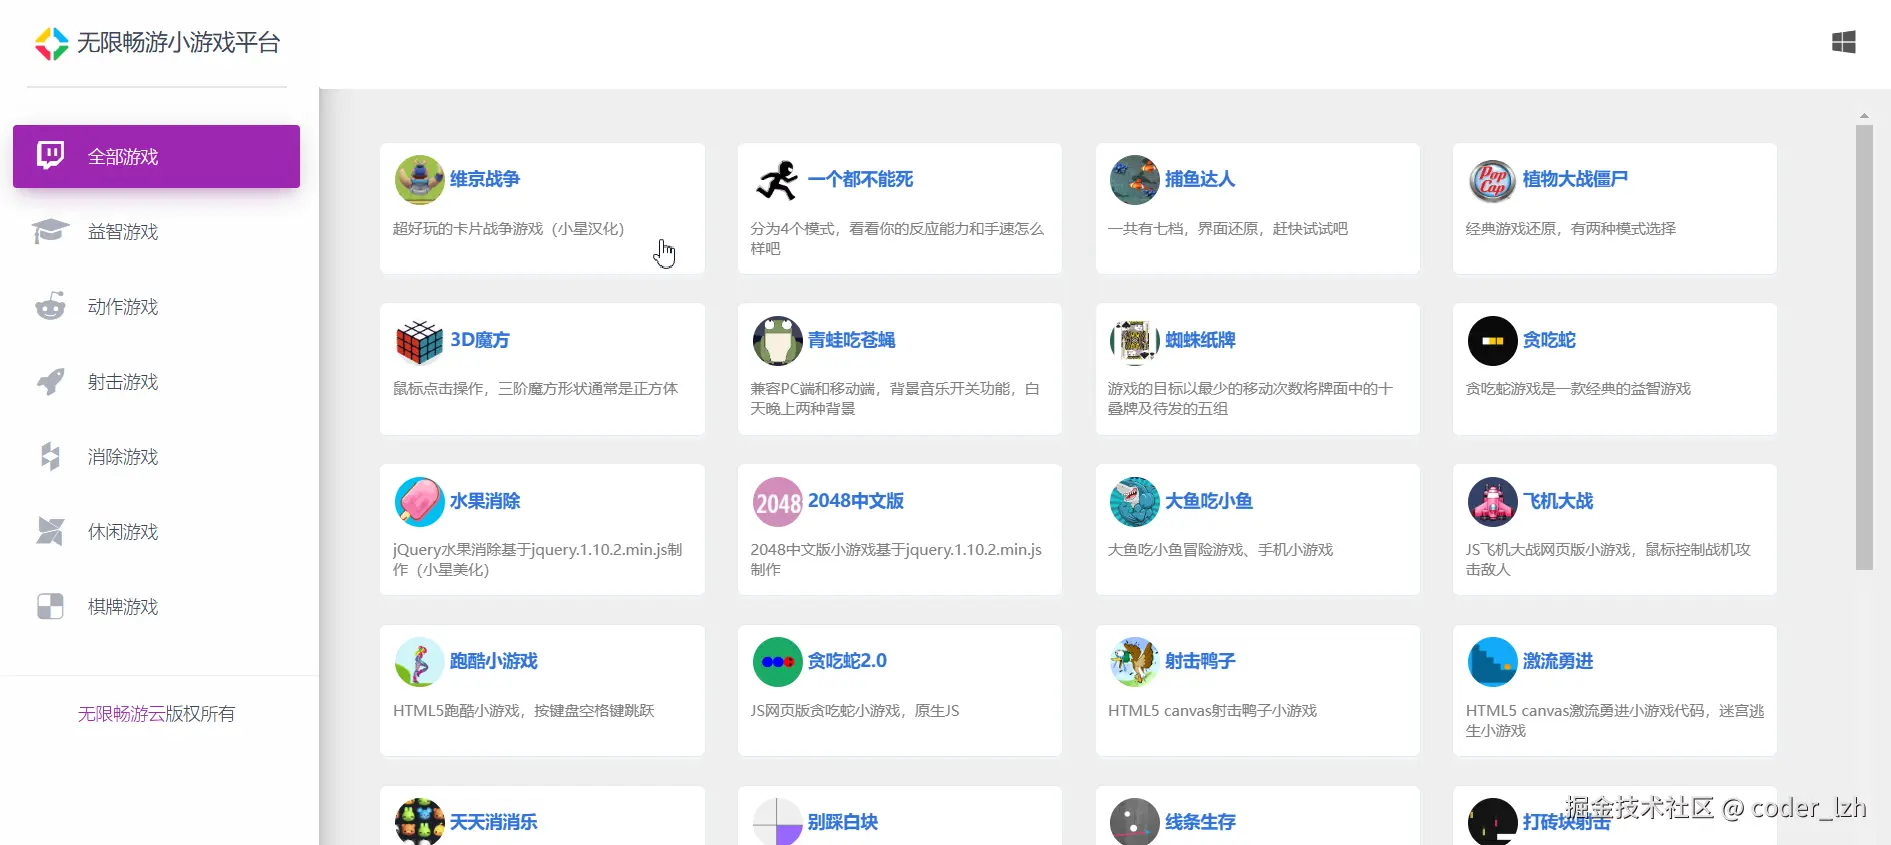The width and height of the screenshot is (1891, 845).
Task: Click the 捕鱼达人 game icon
Action: click(x=1135, y=180)
